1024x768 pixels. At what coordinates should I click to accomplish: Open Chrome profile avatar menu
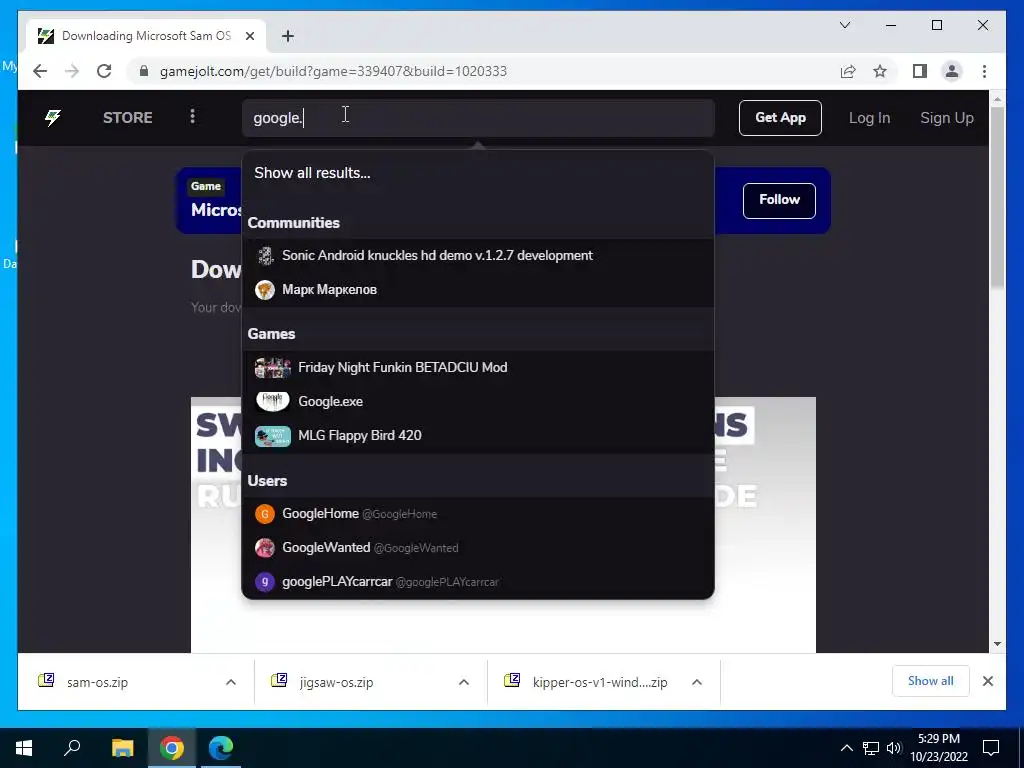tap(952, 71)
